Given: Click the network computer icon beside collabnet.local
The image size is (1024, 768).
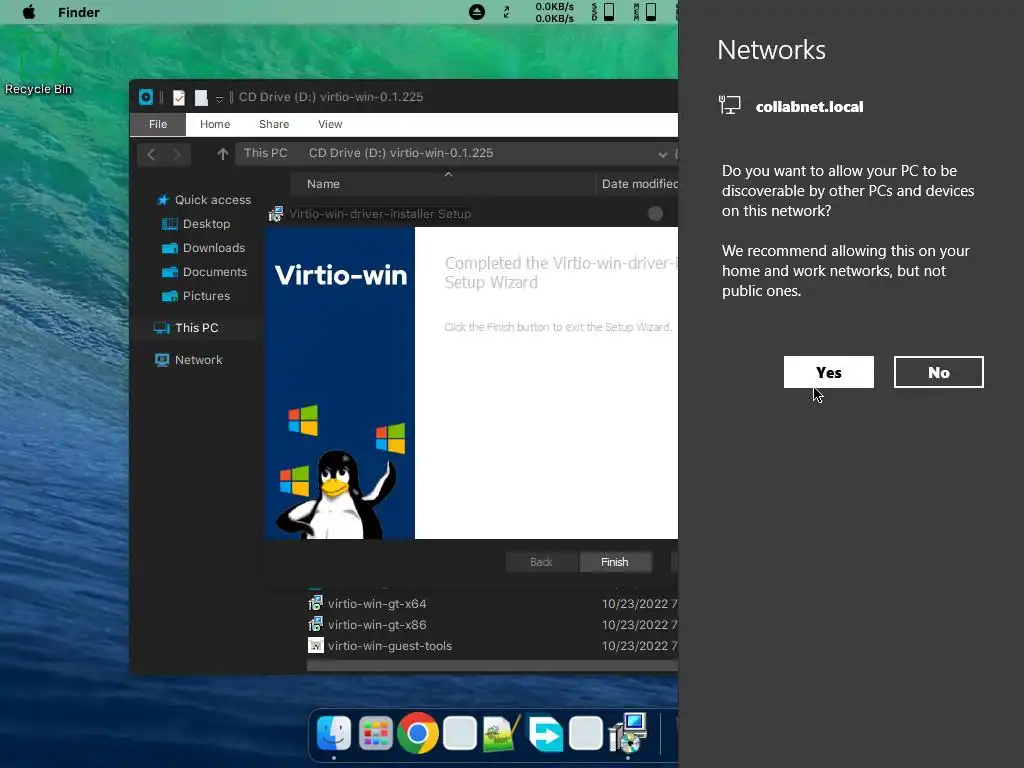Looking at the screenshot, I should click(729, 104).
